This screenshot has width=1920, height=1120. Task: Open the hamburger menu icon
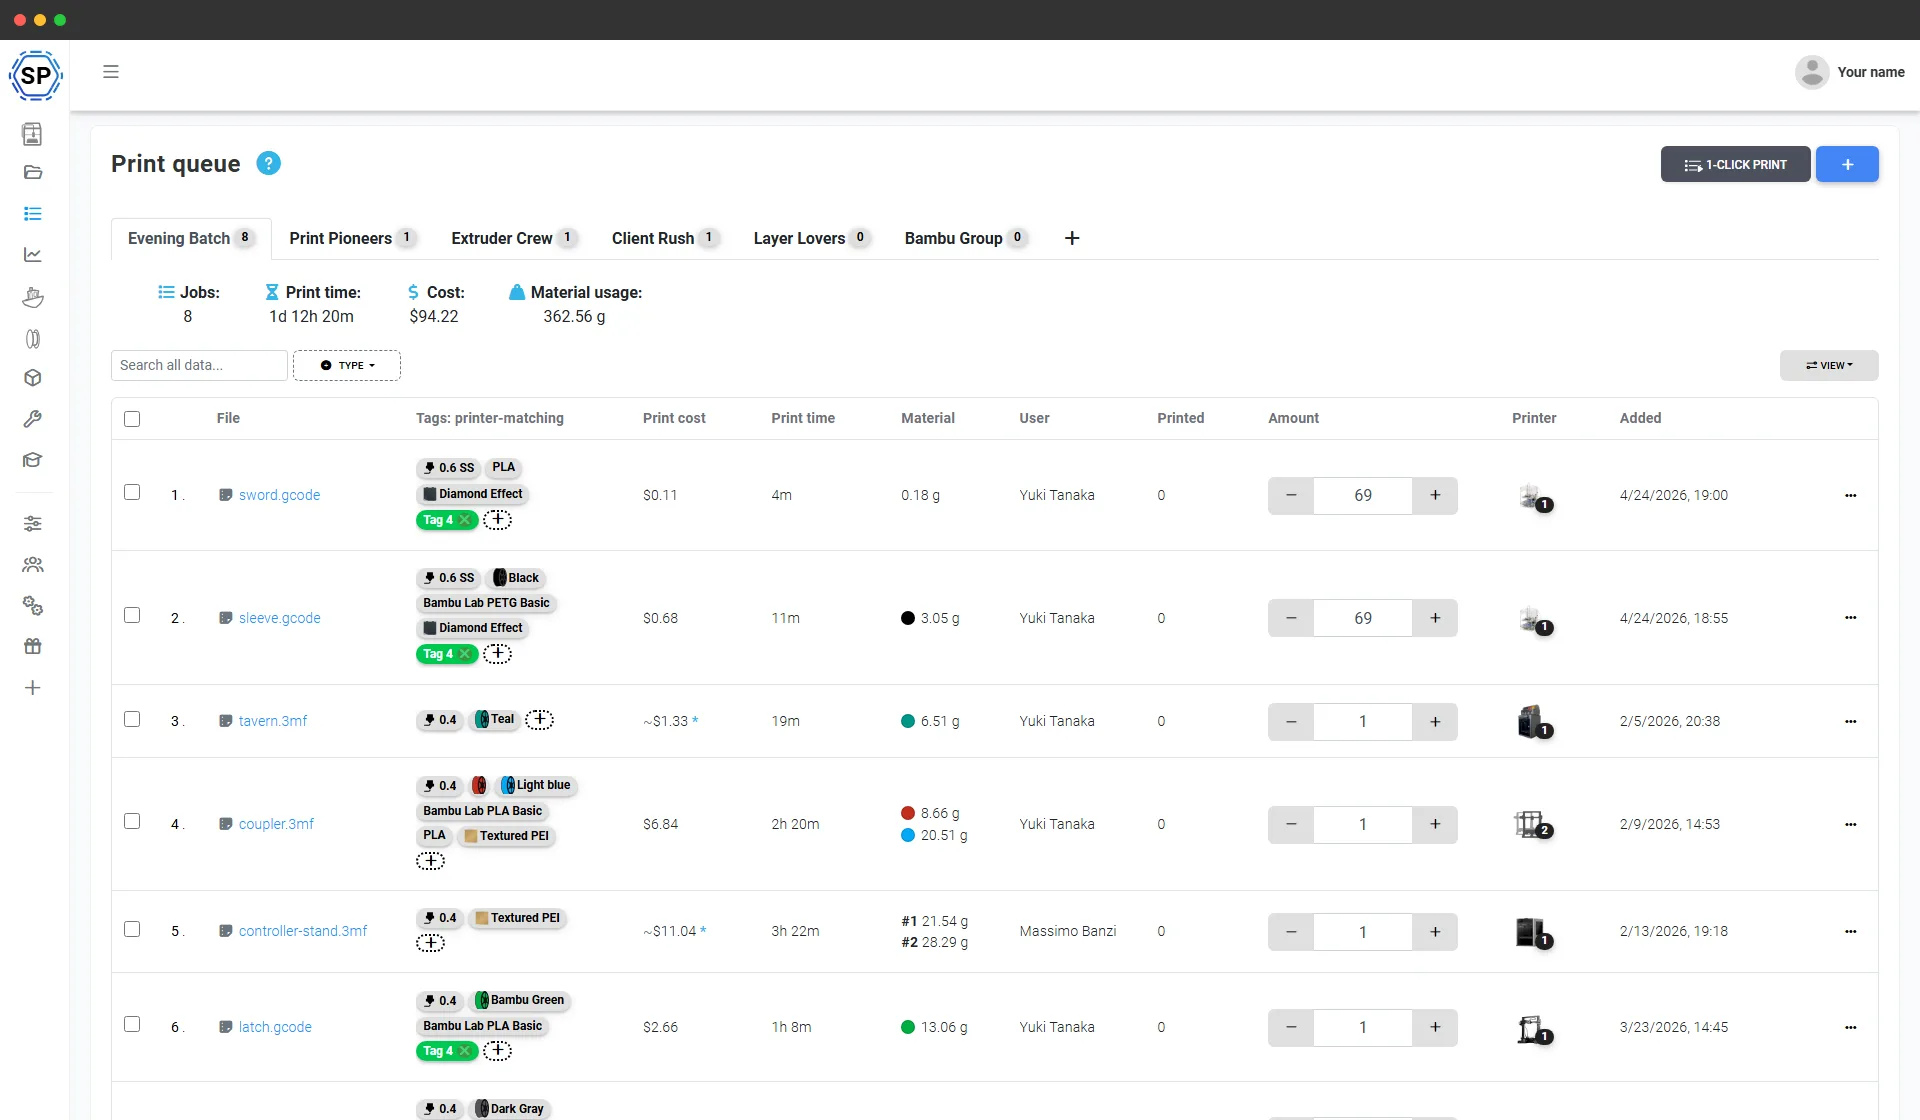coord(111,72)
